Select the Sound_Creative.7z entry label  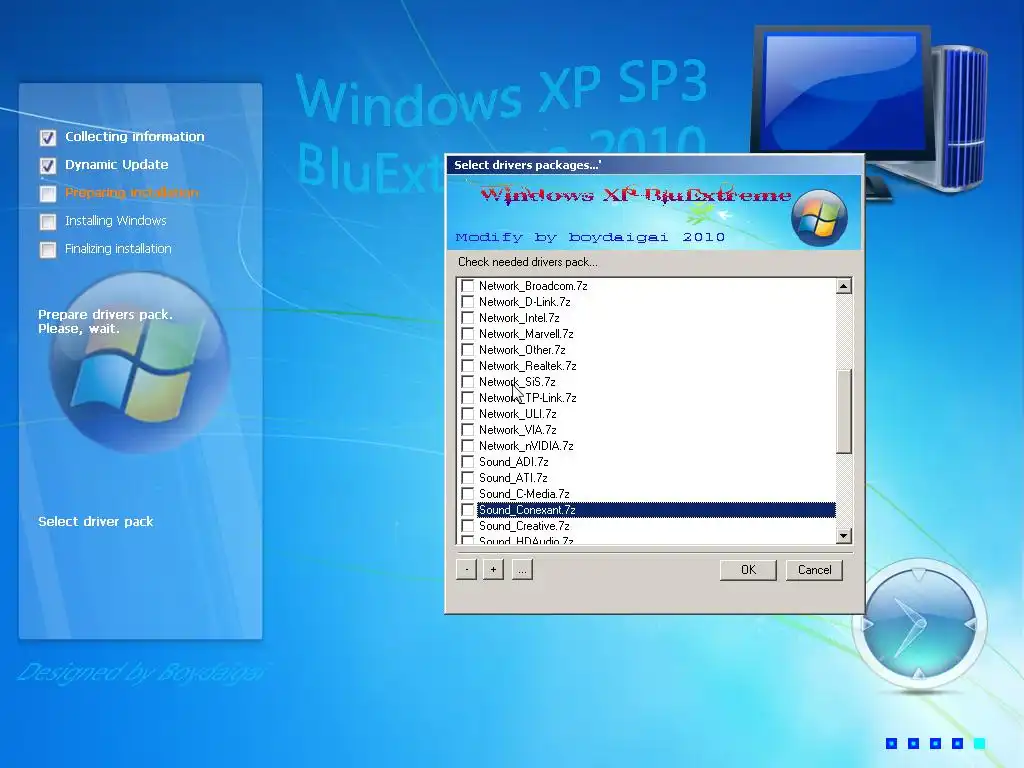(x=524, y=526)
